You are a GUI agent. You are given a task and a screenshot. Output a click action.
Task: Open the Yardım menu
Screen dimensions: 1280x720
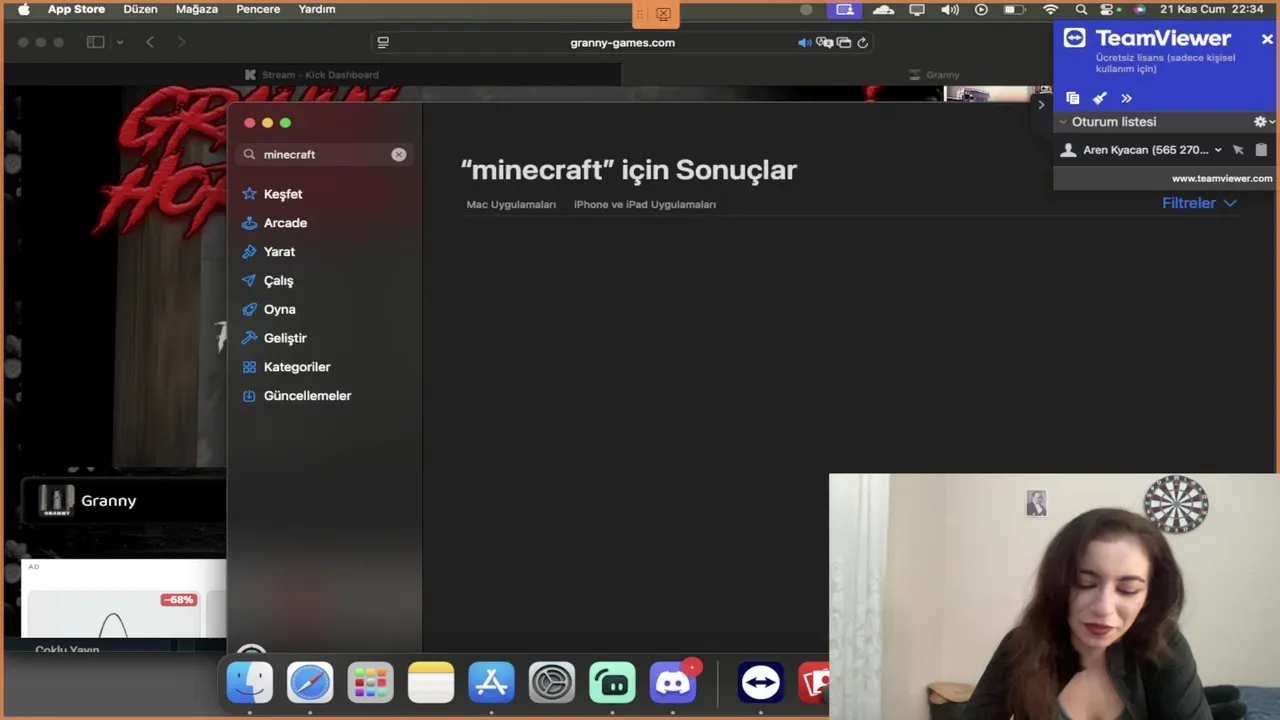click(317, 9)
